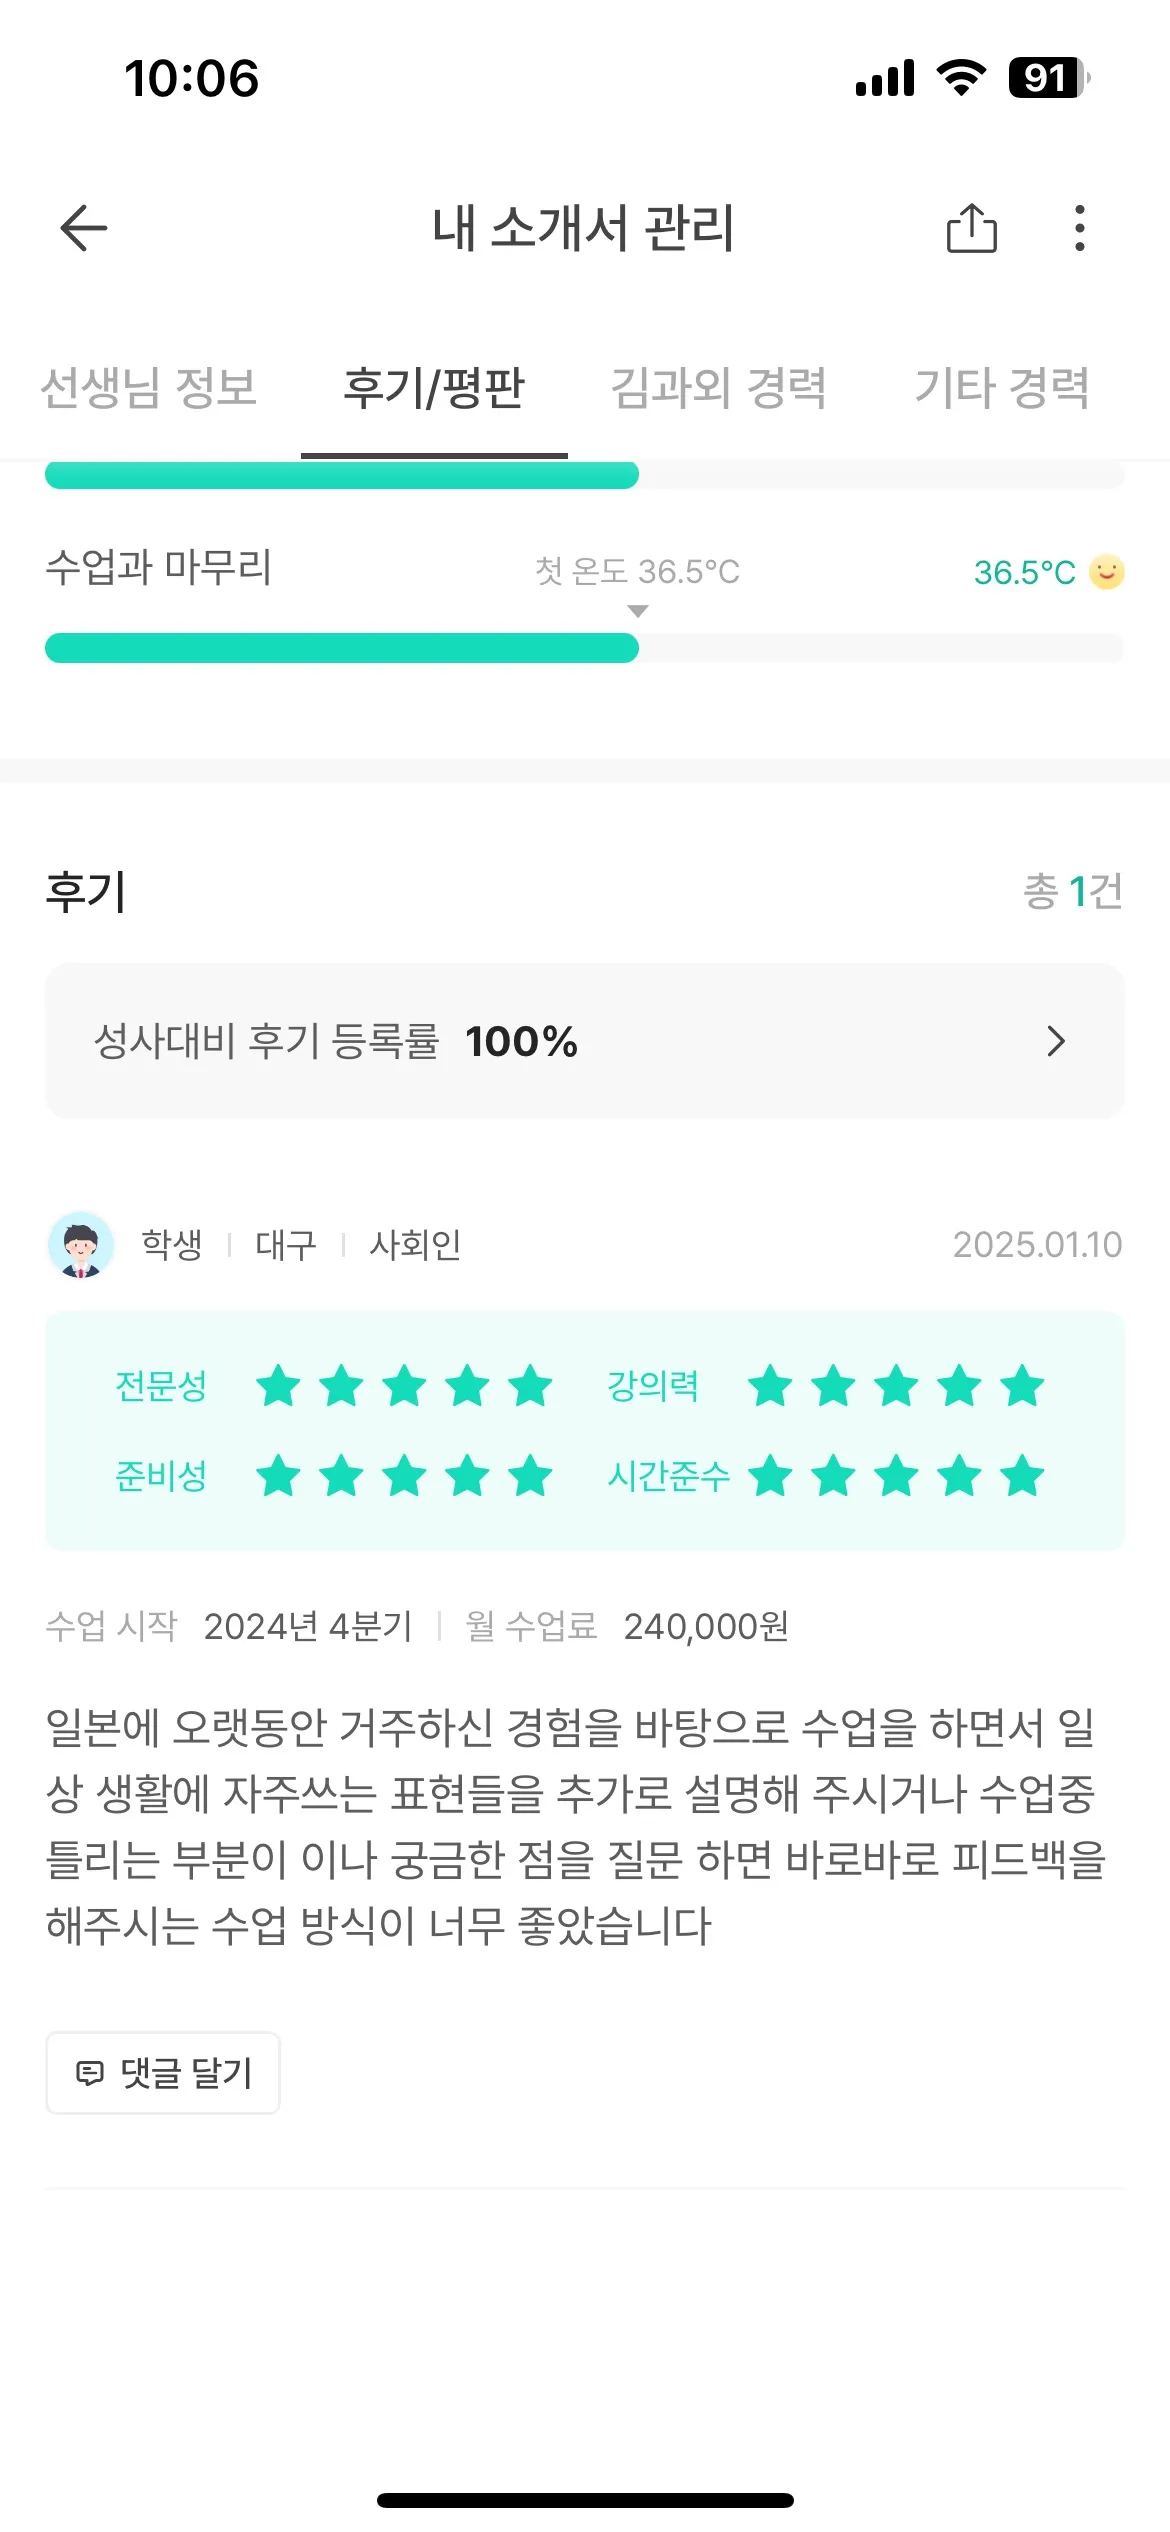Tap the comment bubble icon
1170x2532 pixels.
(x=90, y=2073)
